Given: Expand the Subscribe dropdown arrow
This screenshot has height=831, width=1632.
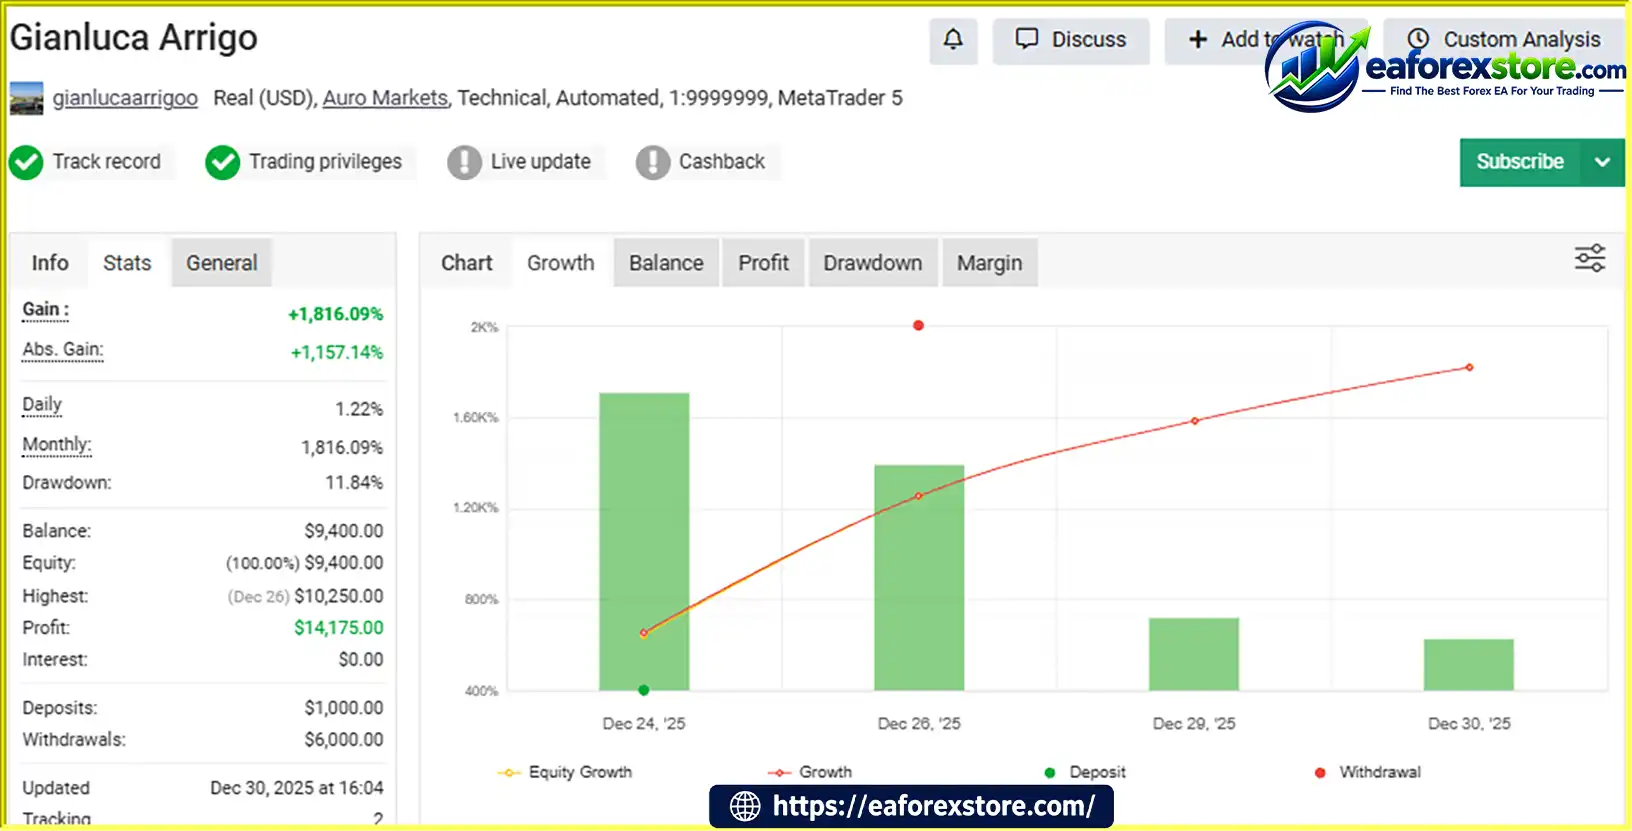Looking at the screenshot, I should click(x=1602, y=162).
